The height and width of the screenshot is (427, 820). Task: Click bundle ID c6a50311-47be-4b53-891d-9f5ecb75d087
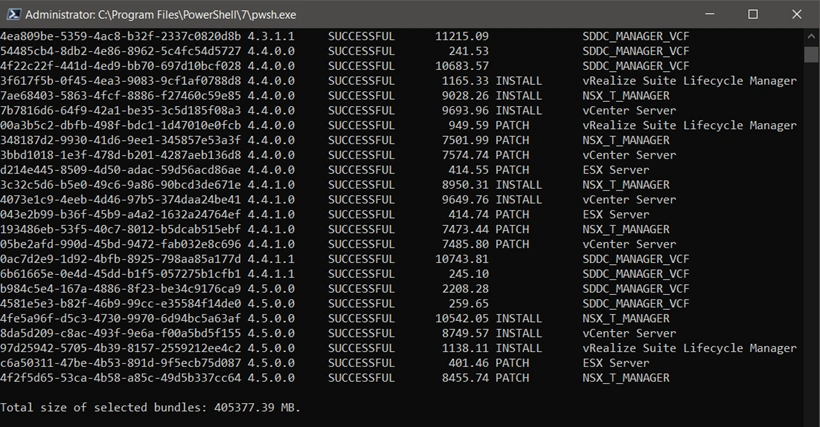[121, 363]
